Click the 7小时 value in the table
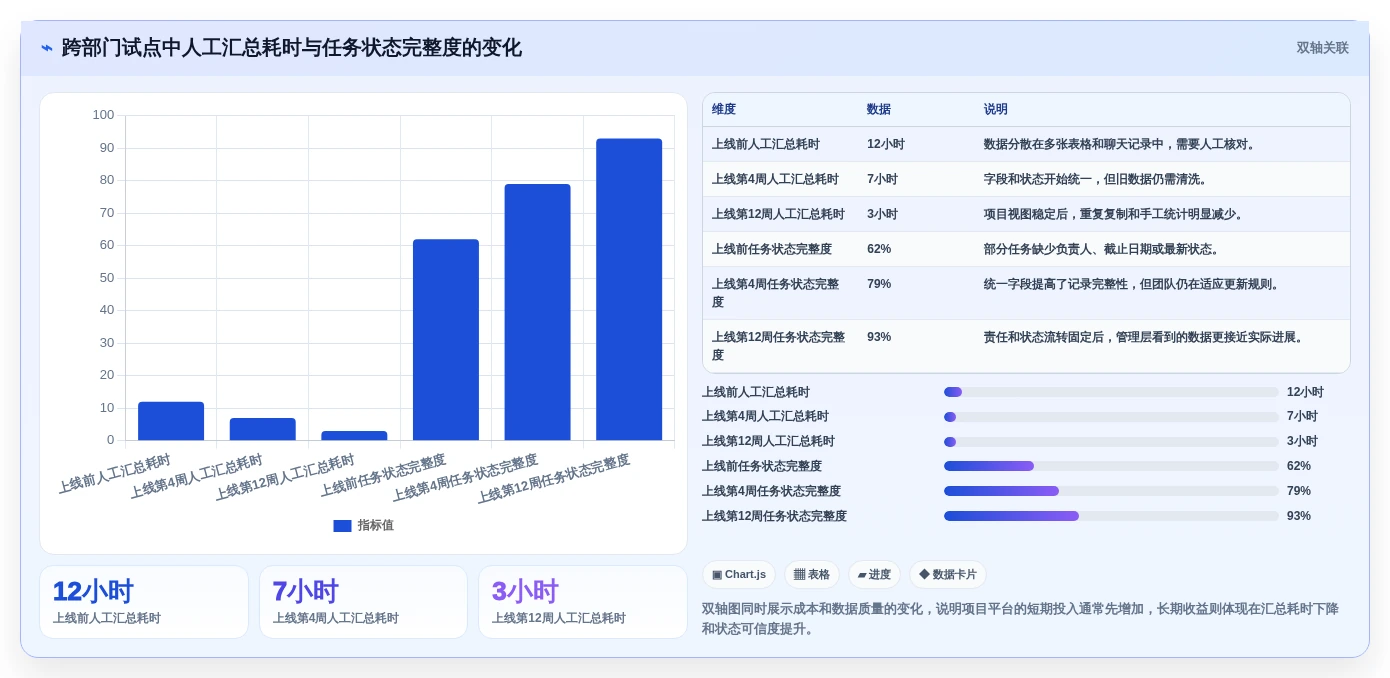 tap(882, 179)
